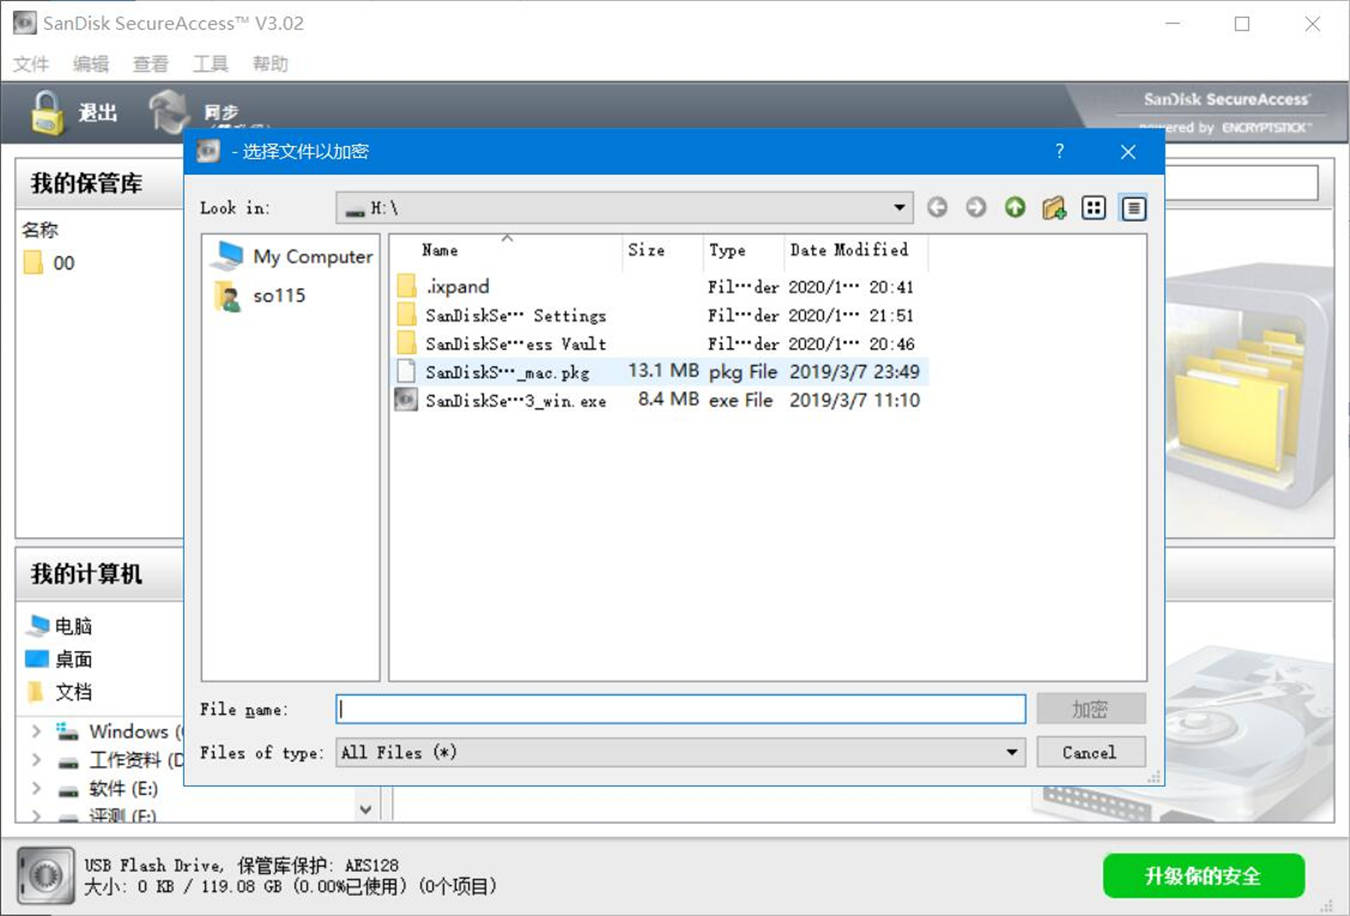Select the 13.1 MB size cell

(663, 371)
